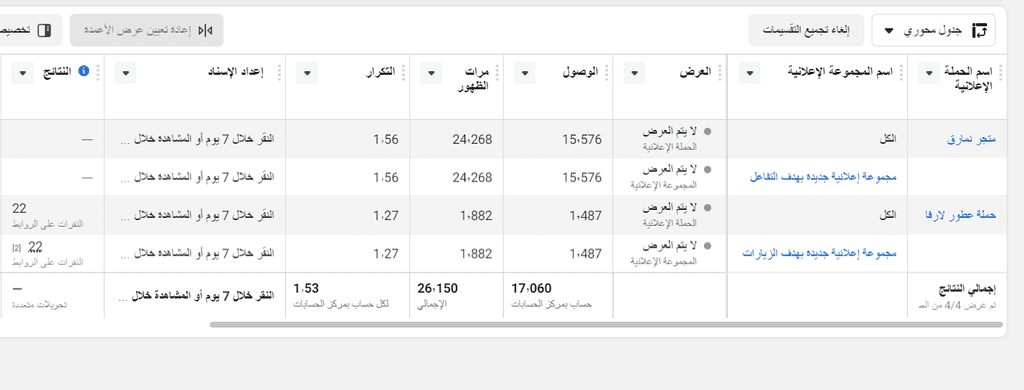Click the drag handle dots beside العرض column
This screenshot has width=1024, height=390.
[719, 72]
